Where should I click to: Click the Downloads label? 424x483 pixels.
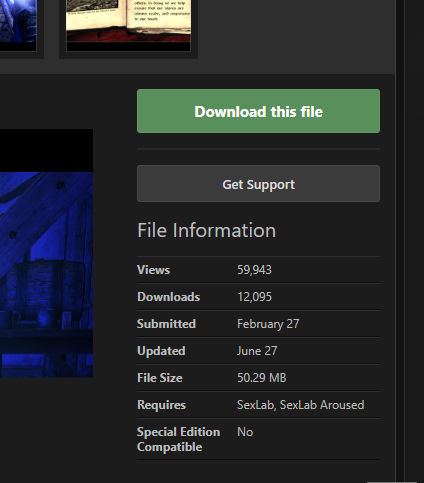pos(168,297)
